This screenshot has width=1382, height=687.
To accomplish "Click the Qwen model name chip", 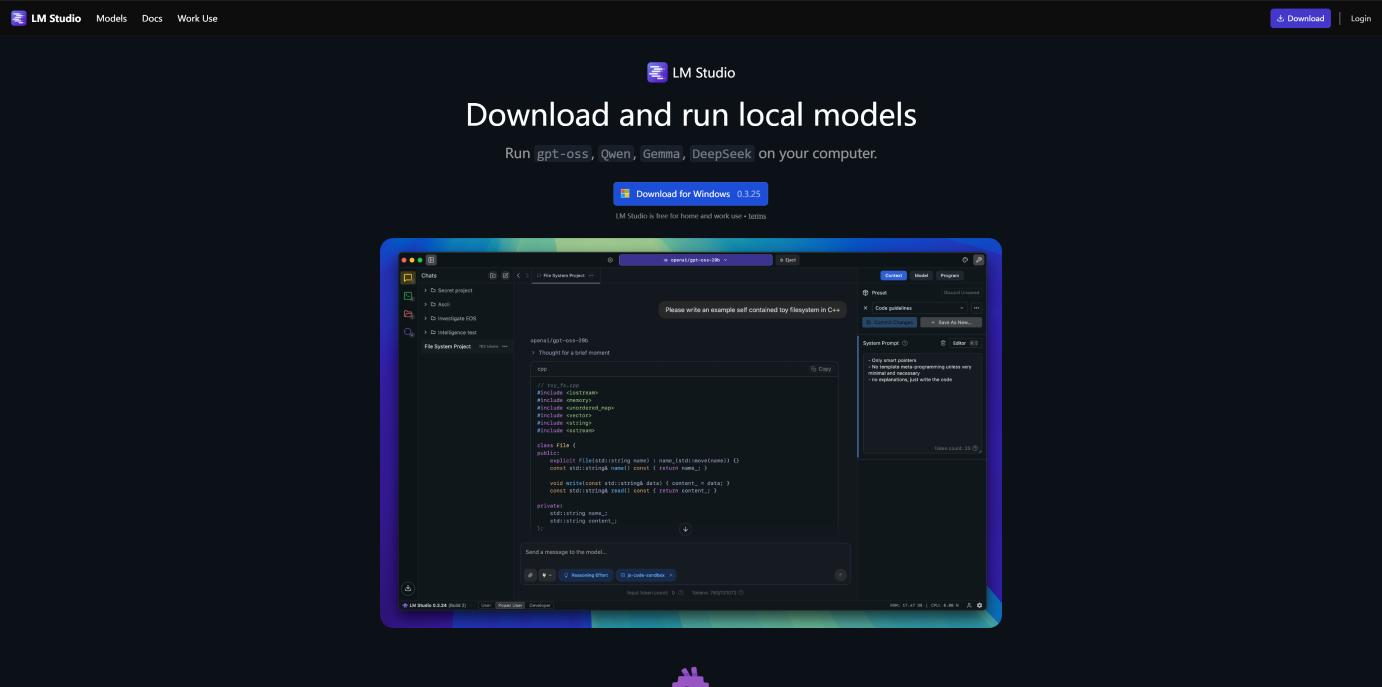I will coord(616,154).
